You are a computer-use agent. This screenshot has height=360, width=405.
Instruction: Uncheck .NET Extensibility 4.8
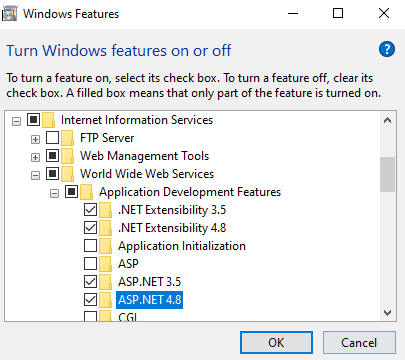pos(90,228)
